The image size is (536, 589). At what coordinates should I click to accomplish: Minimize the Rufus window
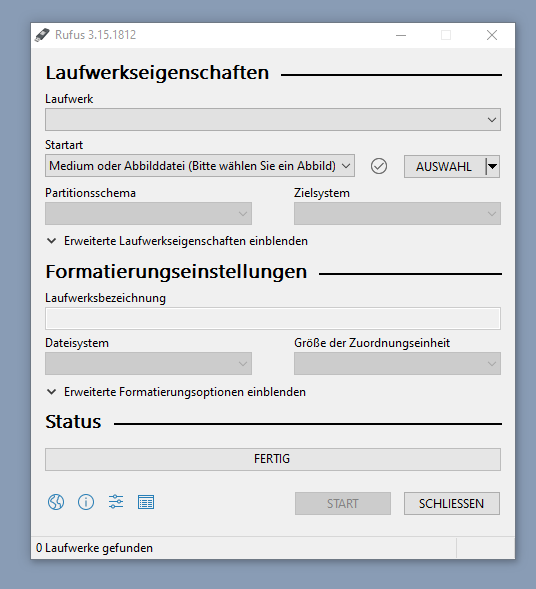pyautogui.click(x=401, y=35)
